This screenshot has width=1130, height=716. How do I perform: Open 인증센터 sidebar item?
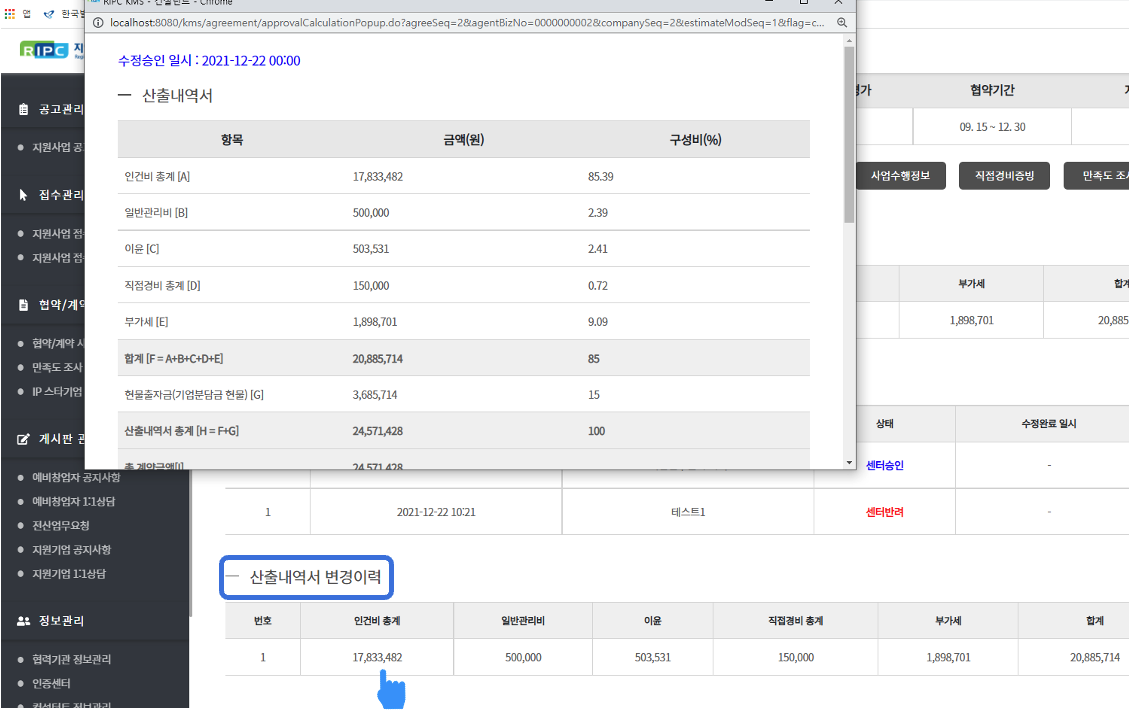[52, 684]
